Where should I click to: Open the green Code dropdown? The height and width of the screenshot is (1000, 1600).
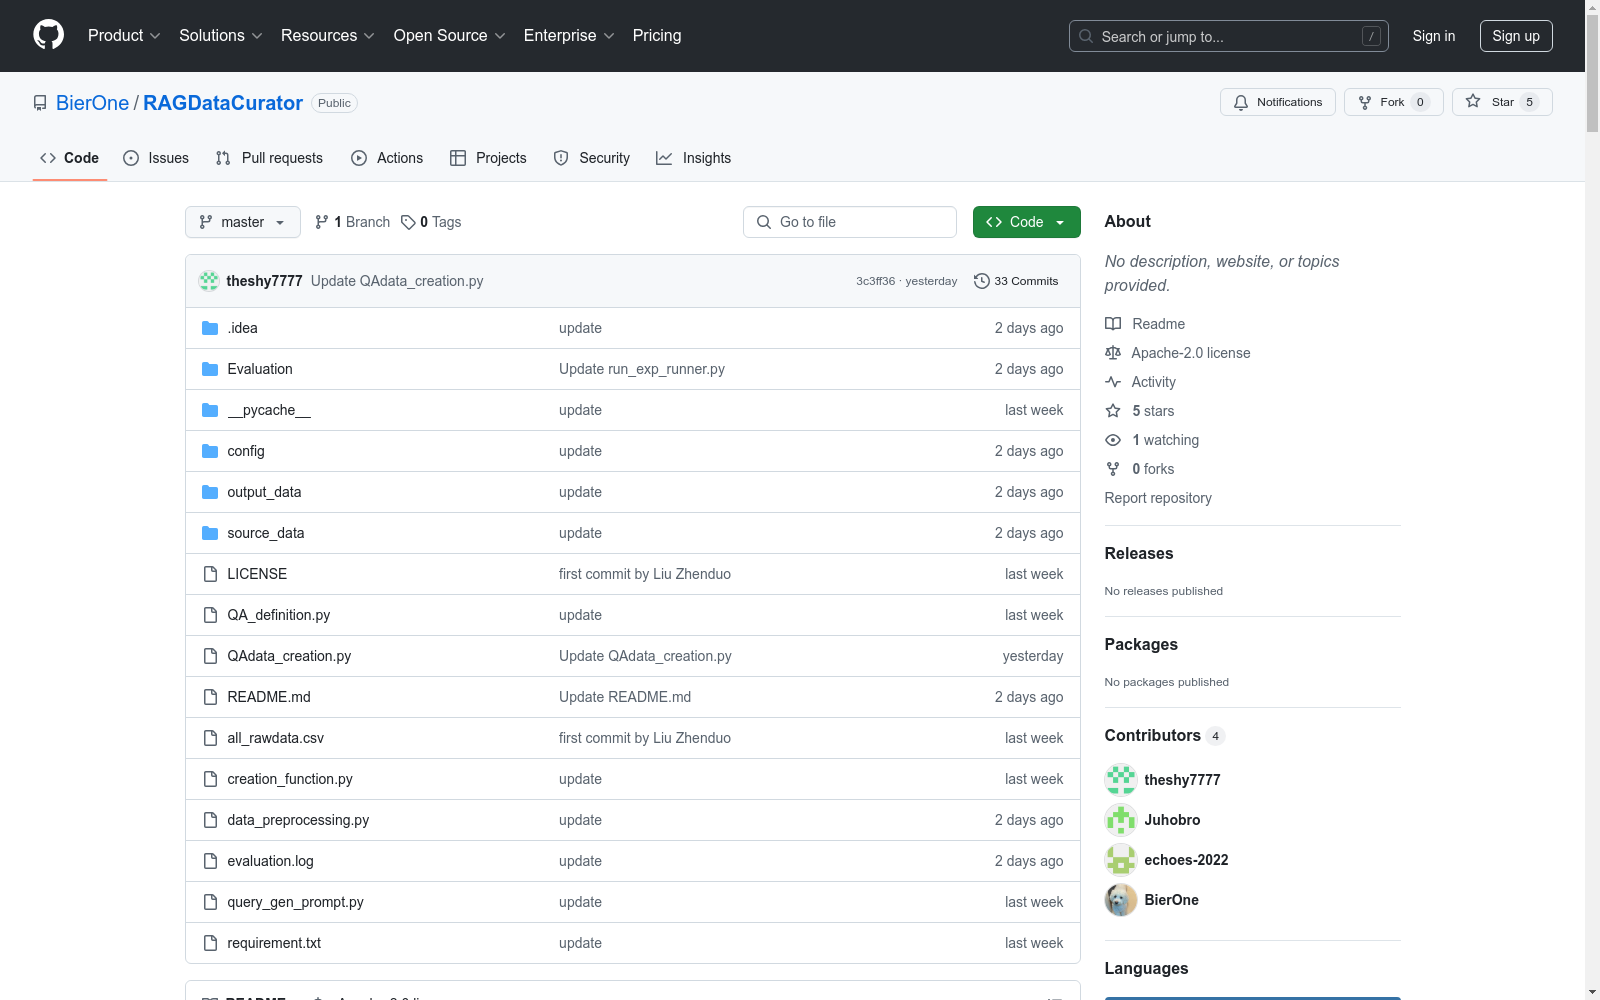1026,222
